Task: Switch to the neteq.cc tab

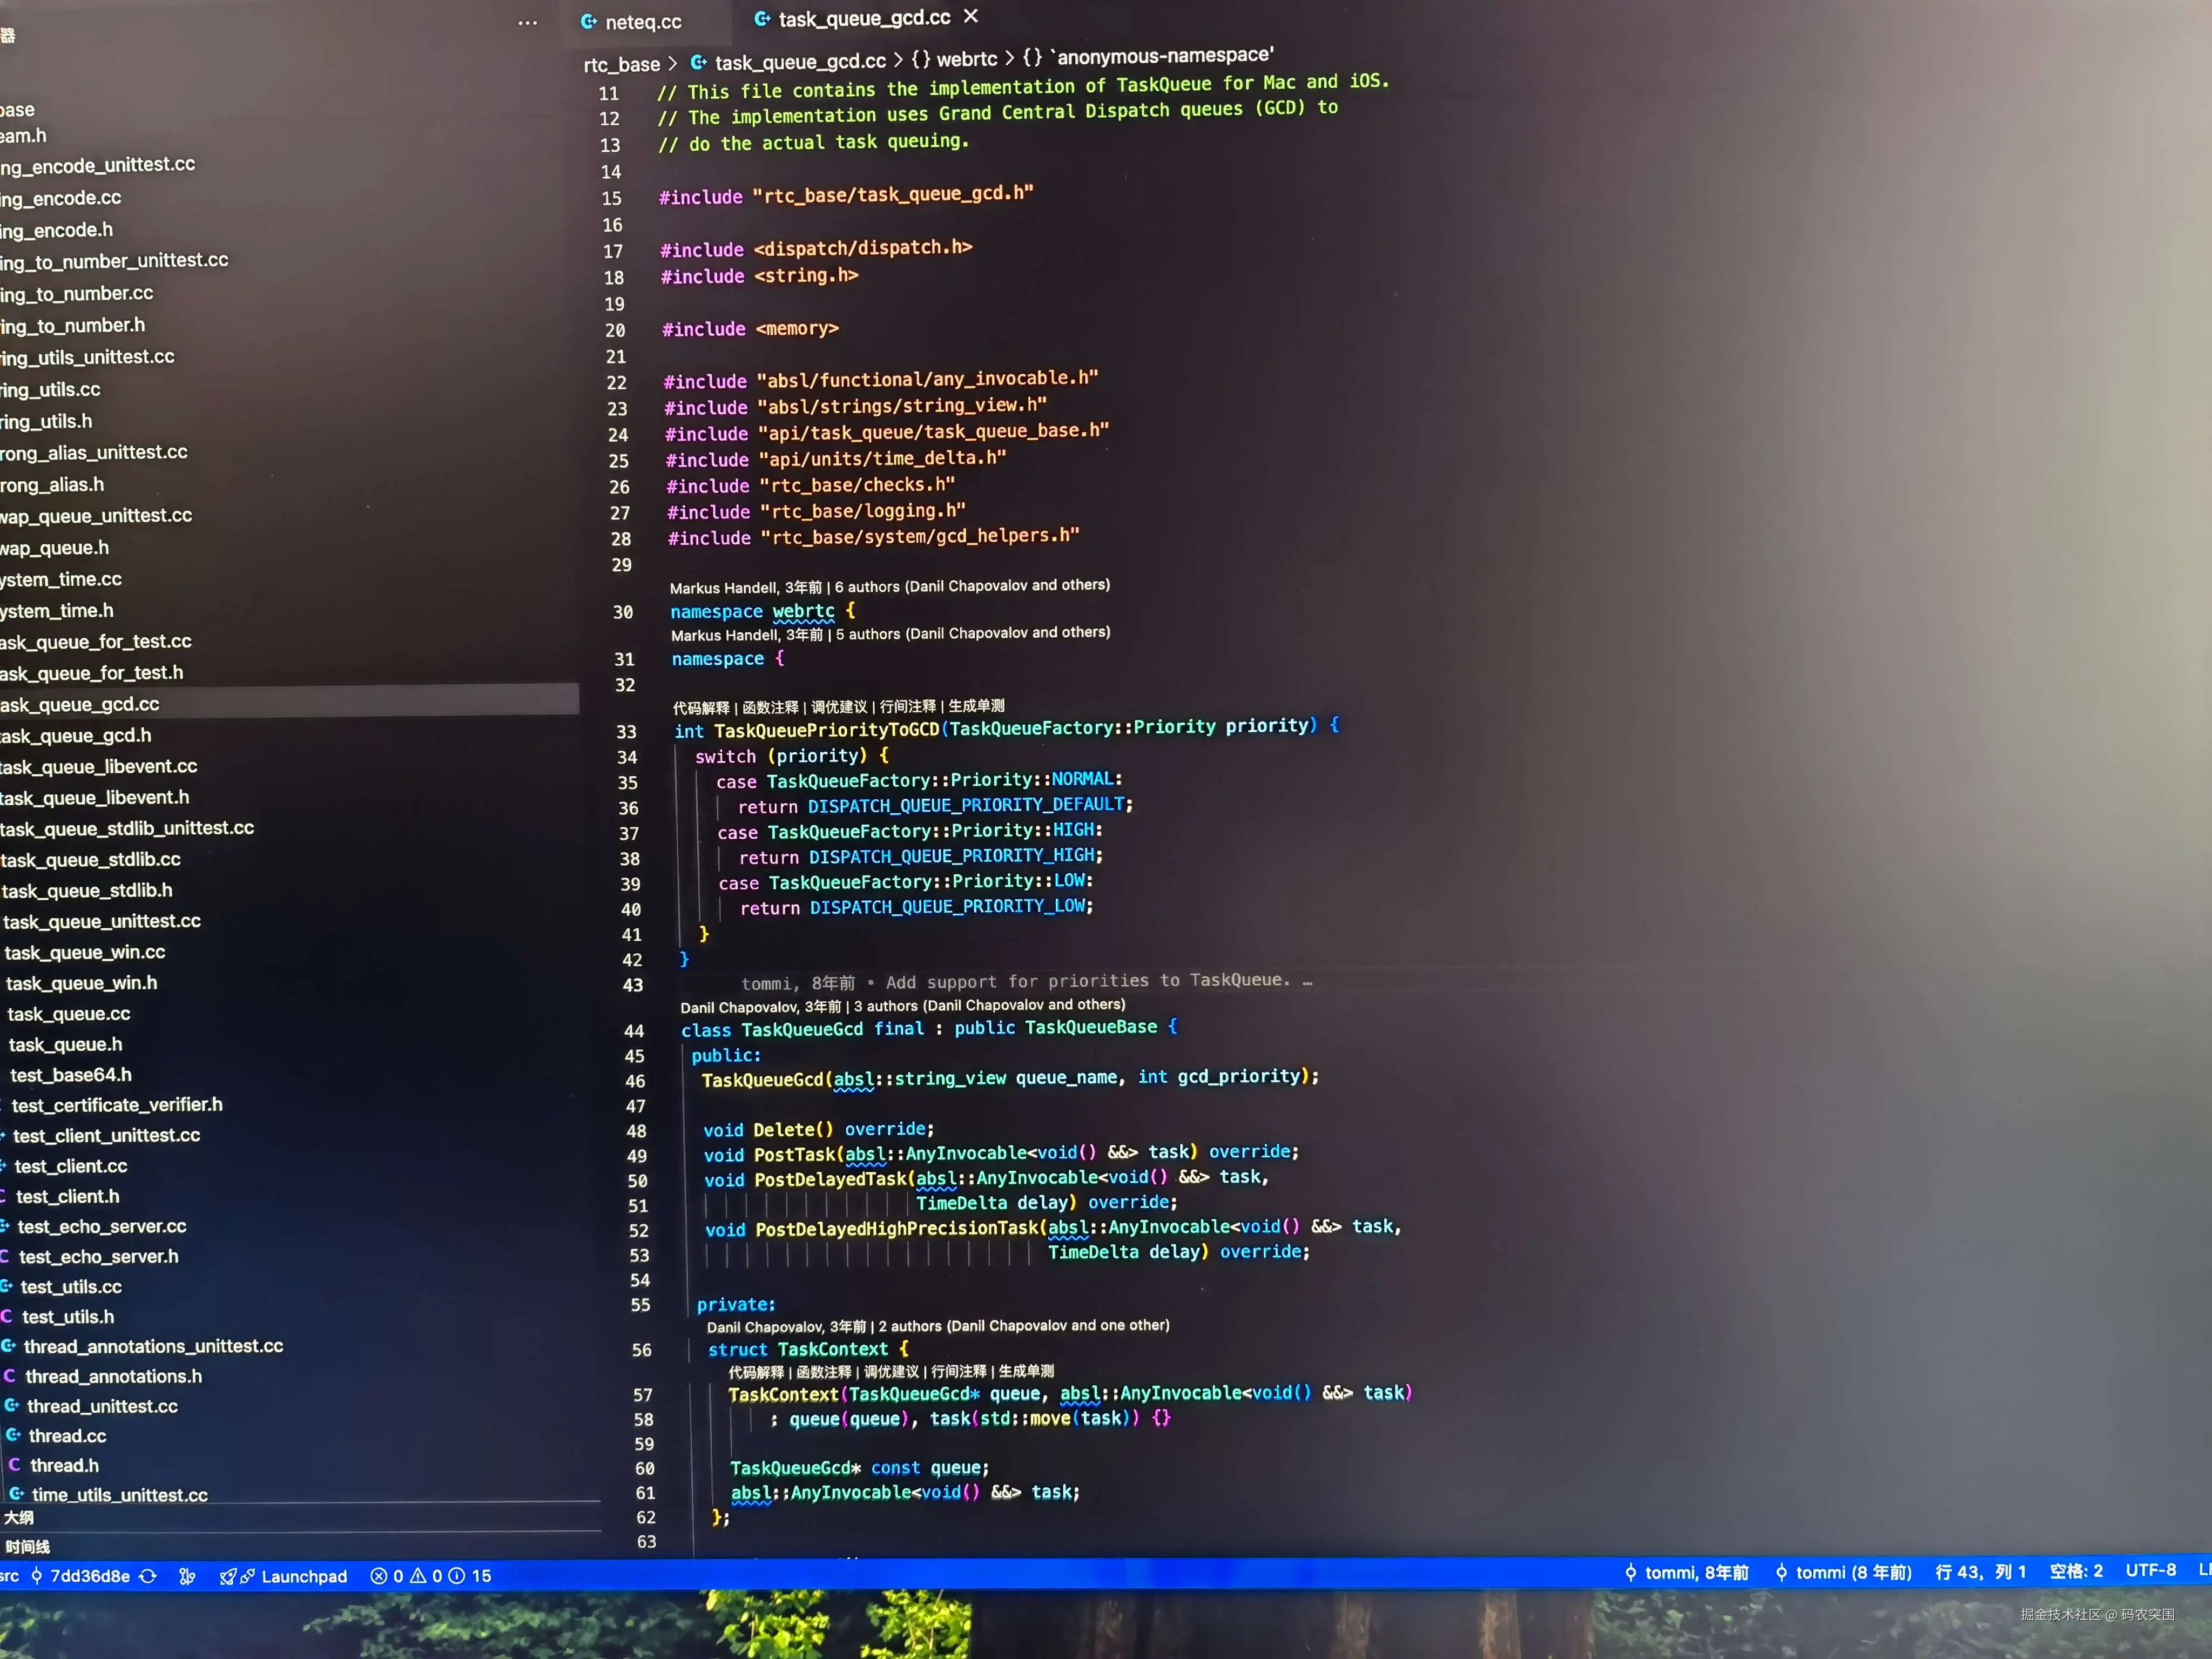Action: coord(644,21)
